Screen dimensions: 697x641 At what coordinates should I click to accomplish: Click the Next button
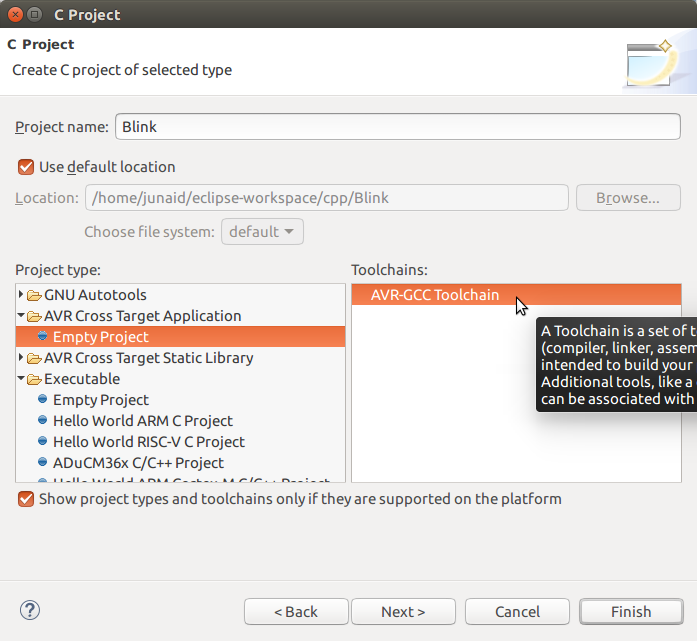coord(403,611)
